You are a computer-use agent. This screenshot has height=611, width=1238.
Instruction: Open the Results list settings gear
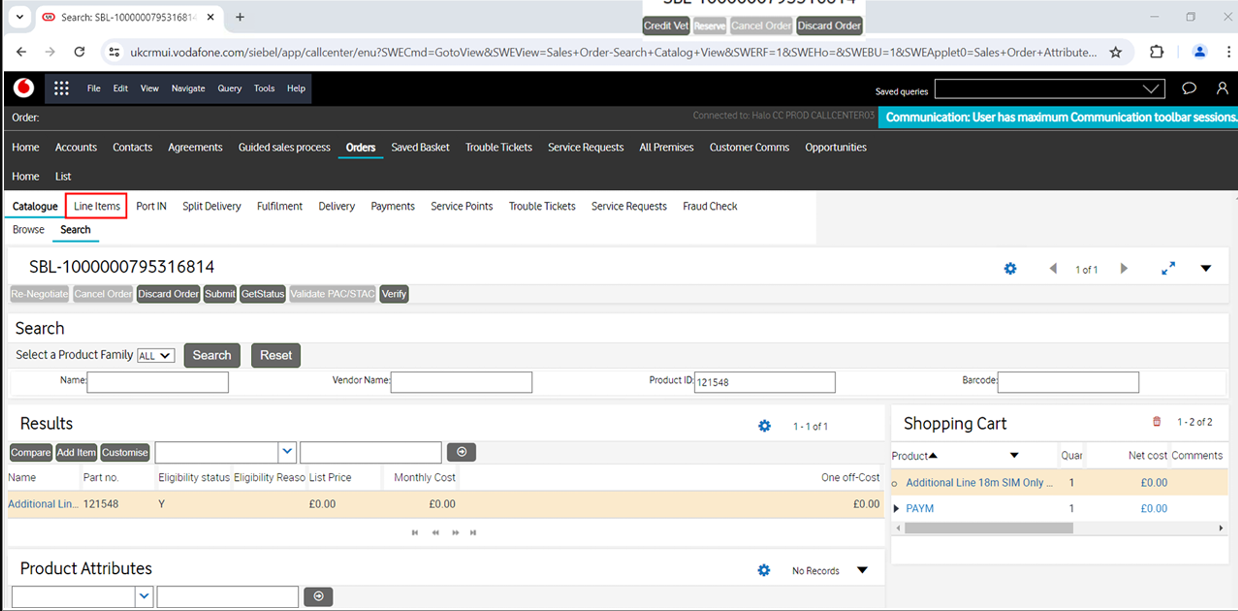point(765,426)
